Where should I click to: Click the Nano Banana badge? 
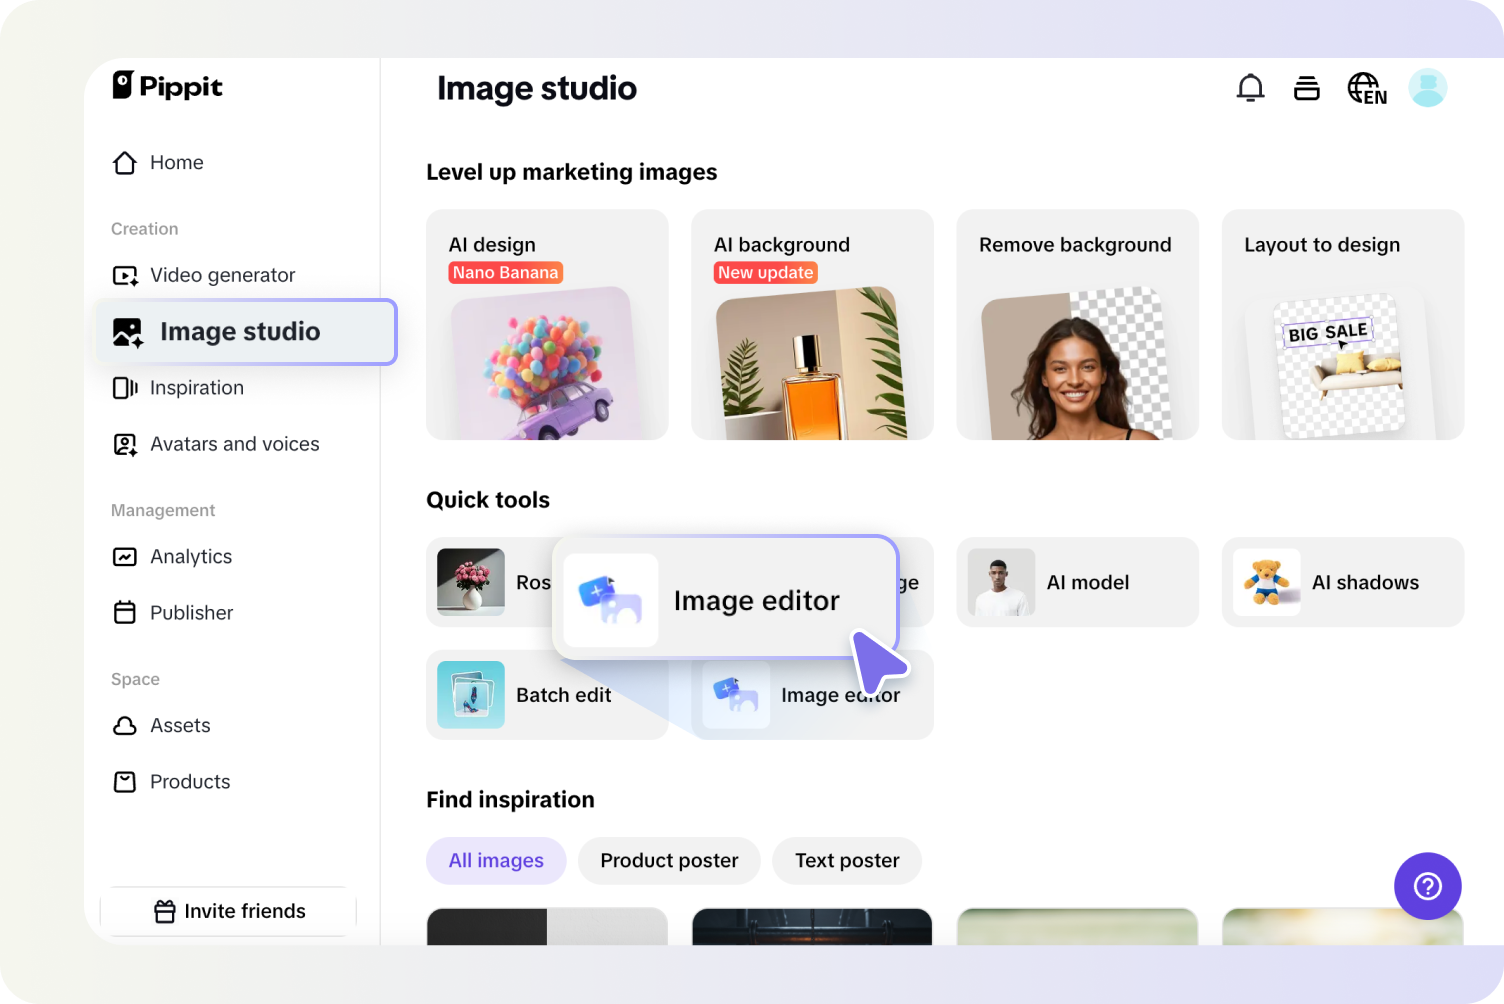point(506,273)
